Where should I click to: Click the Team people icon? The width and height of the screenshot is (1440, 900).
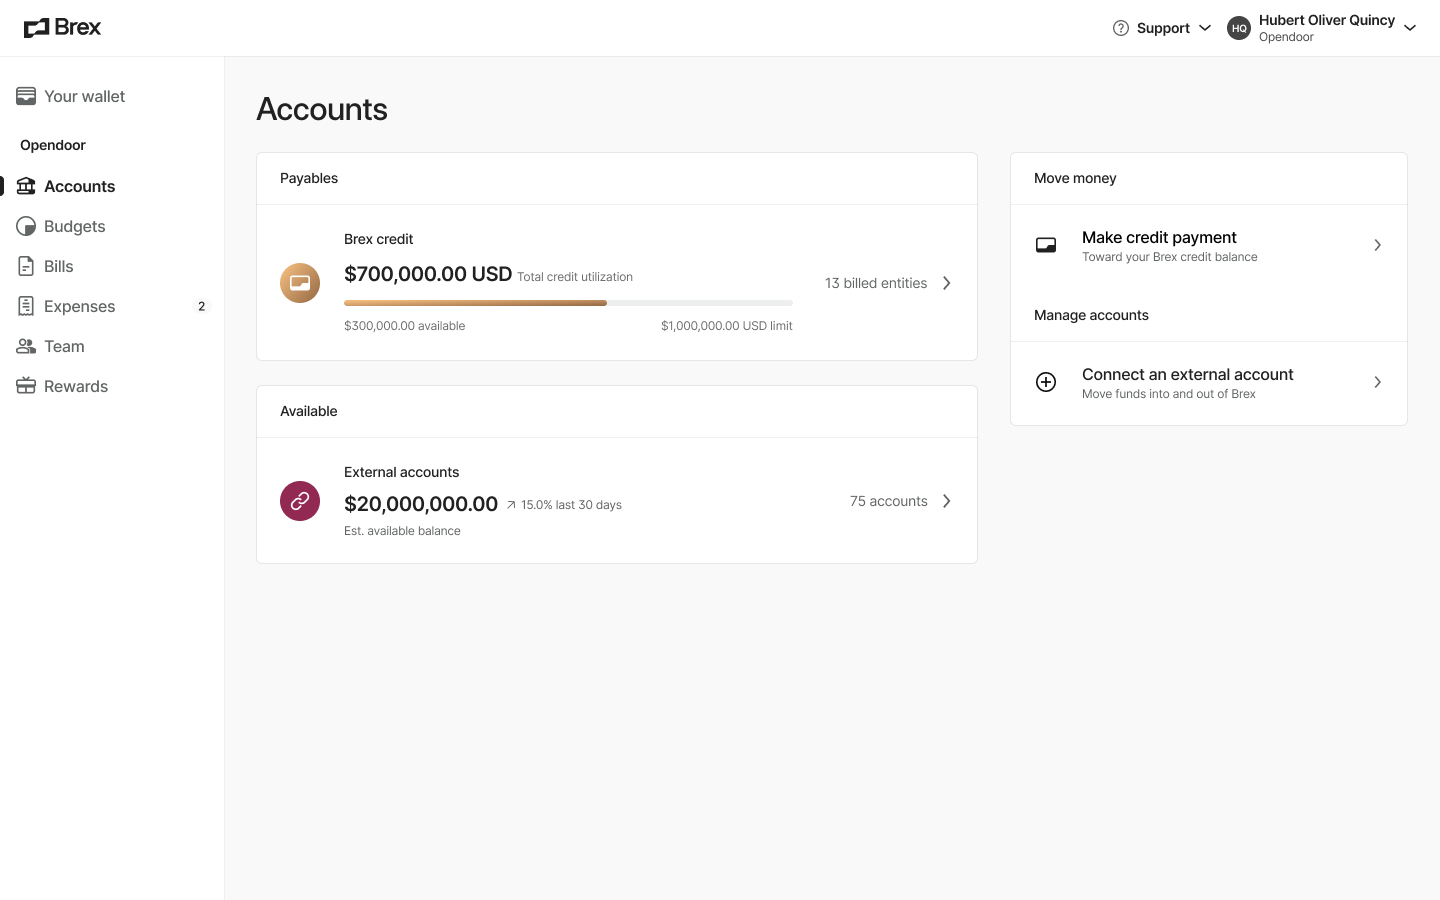point(26,346)
